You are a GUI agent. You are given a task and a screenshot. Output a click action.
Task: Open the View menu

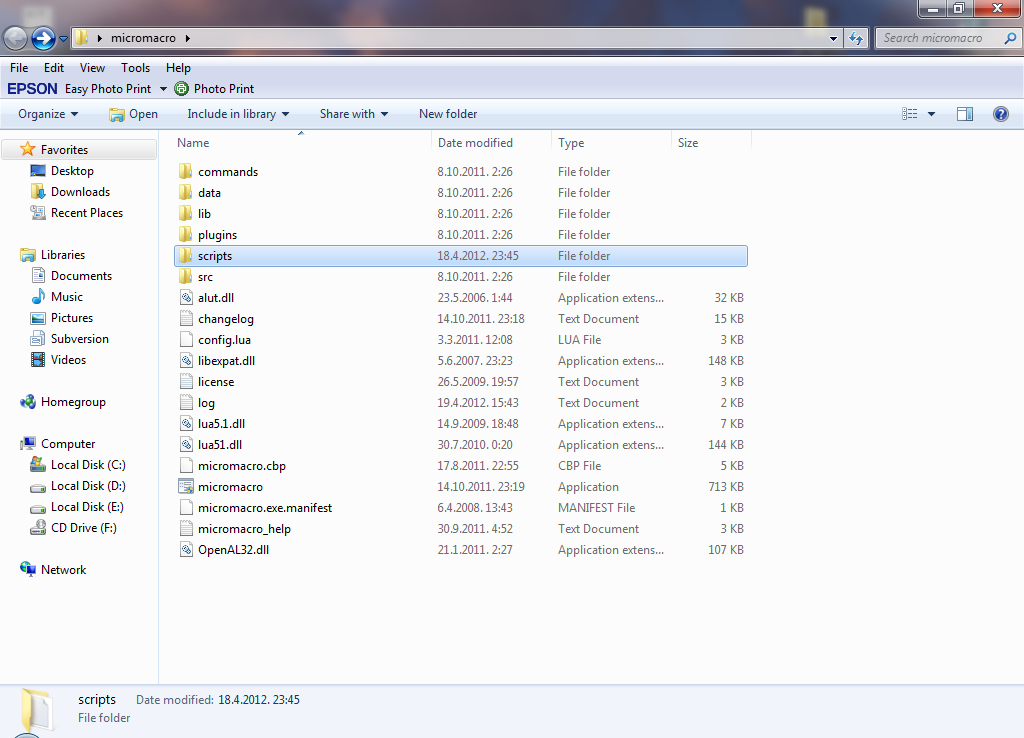point(92,68)
